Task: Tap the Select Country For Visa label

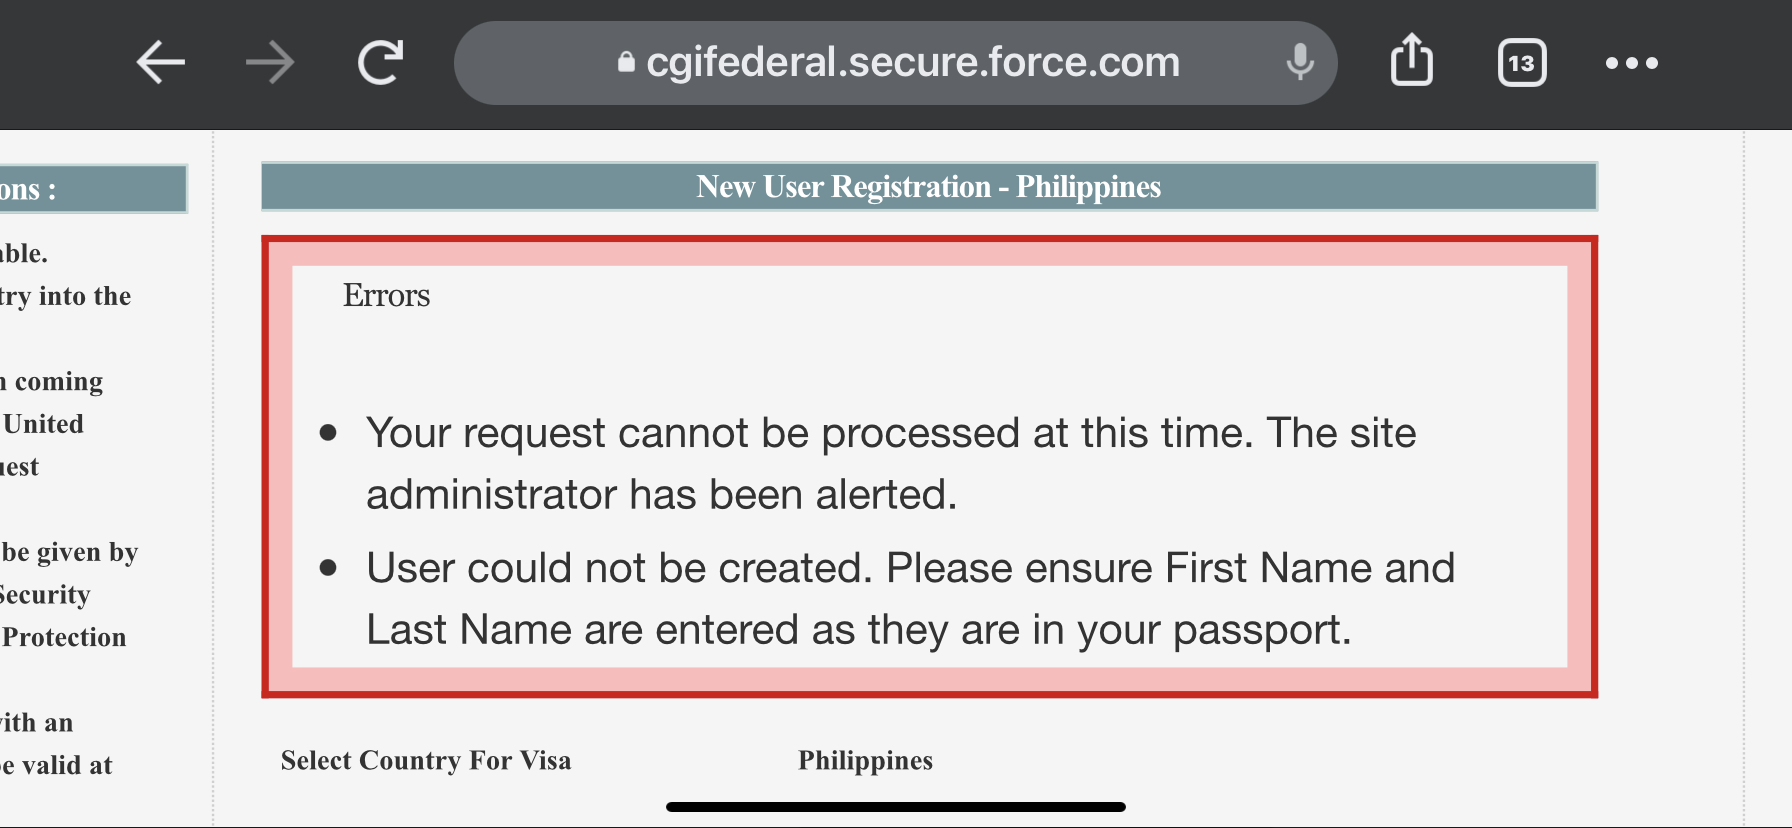Action: tap(426, 760)
